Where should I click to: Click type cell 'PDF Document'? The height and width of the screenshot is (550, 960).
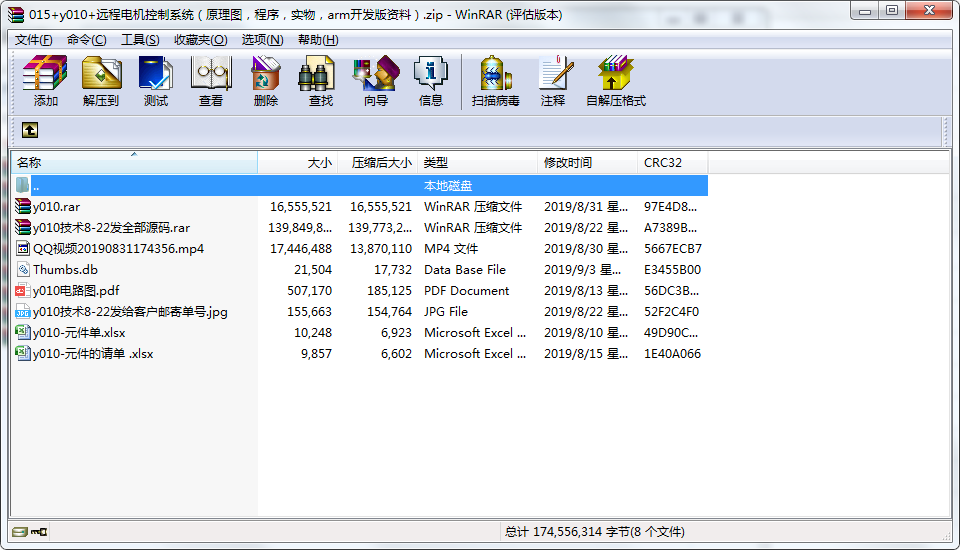pos(466,290)
